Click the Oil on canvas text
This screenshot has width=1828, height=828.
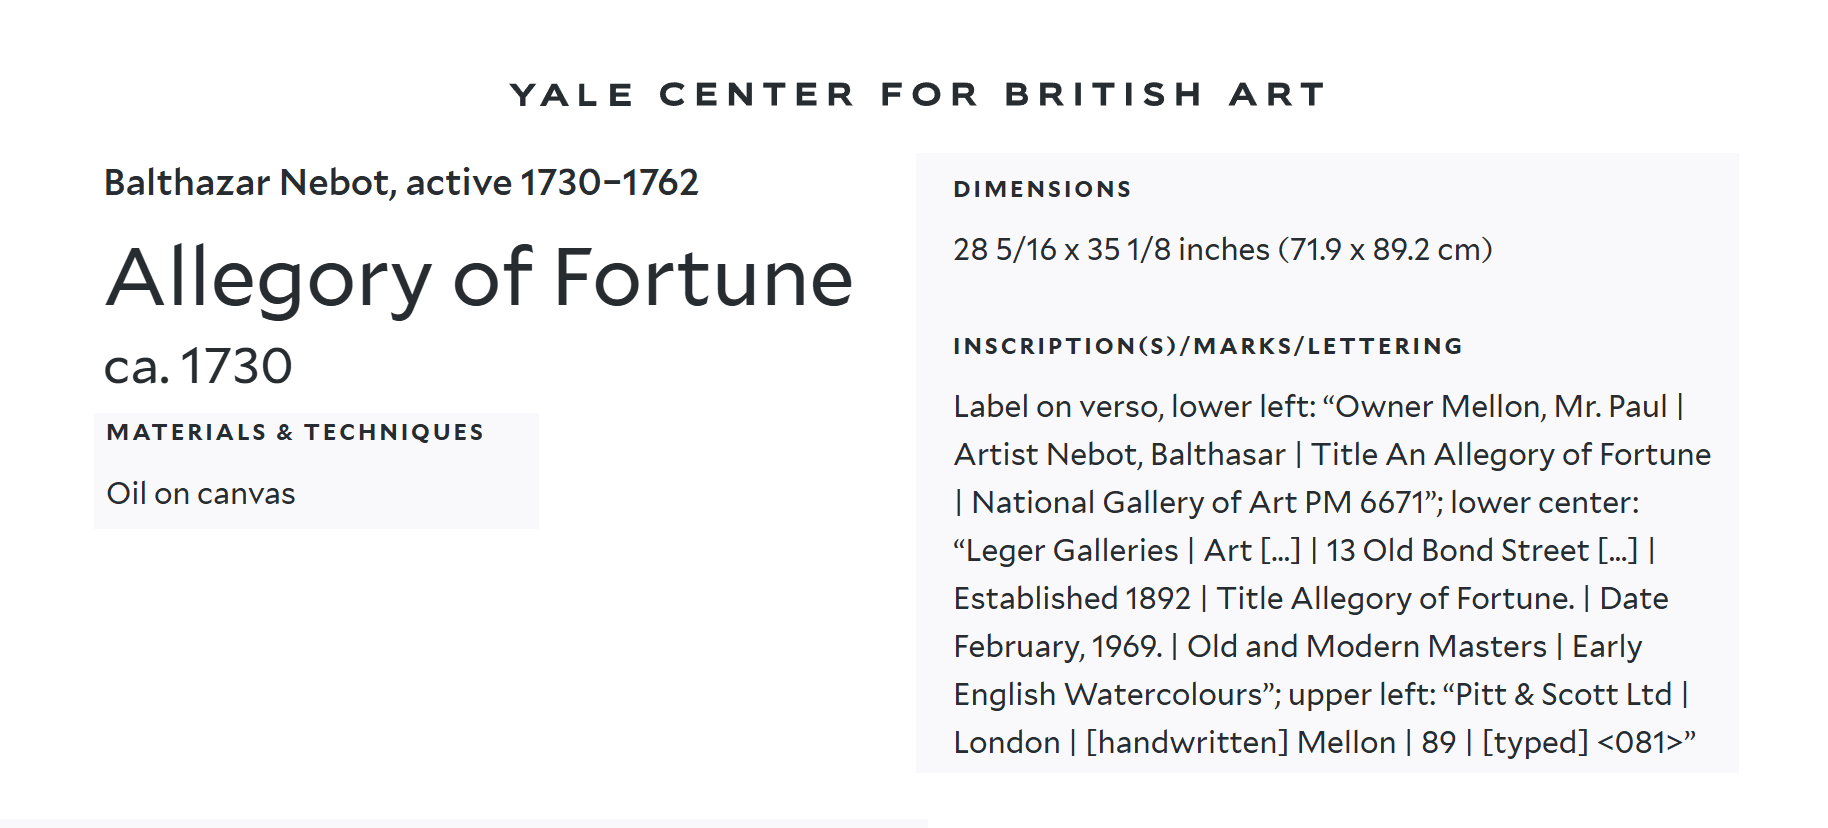coord(201,494)
